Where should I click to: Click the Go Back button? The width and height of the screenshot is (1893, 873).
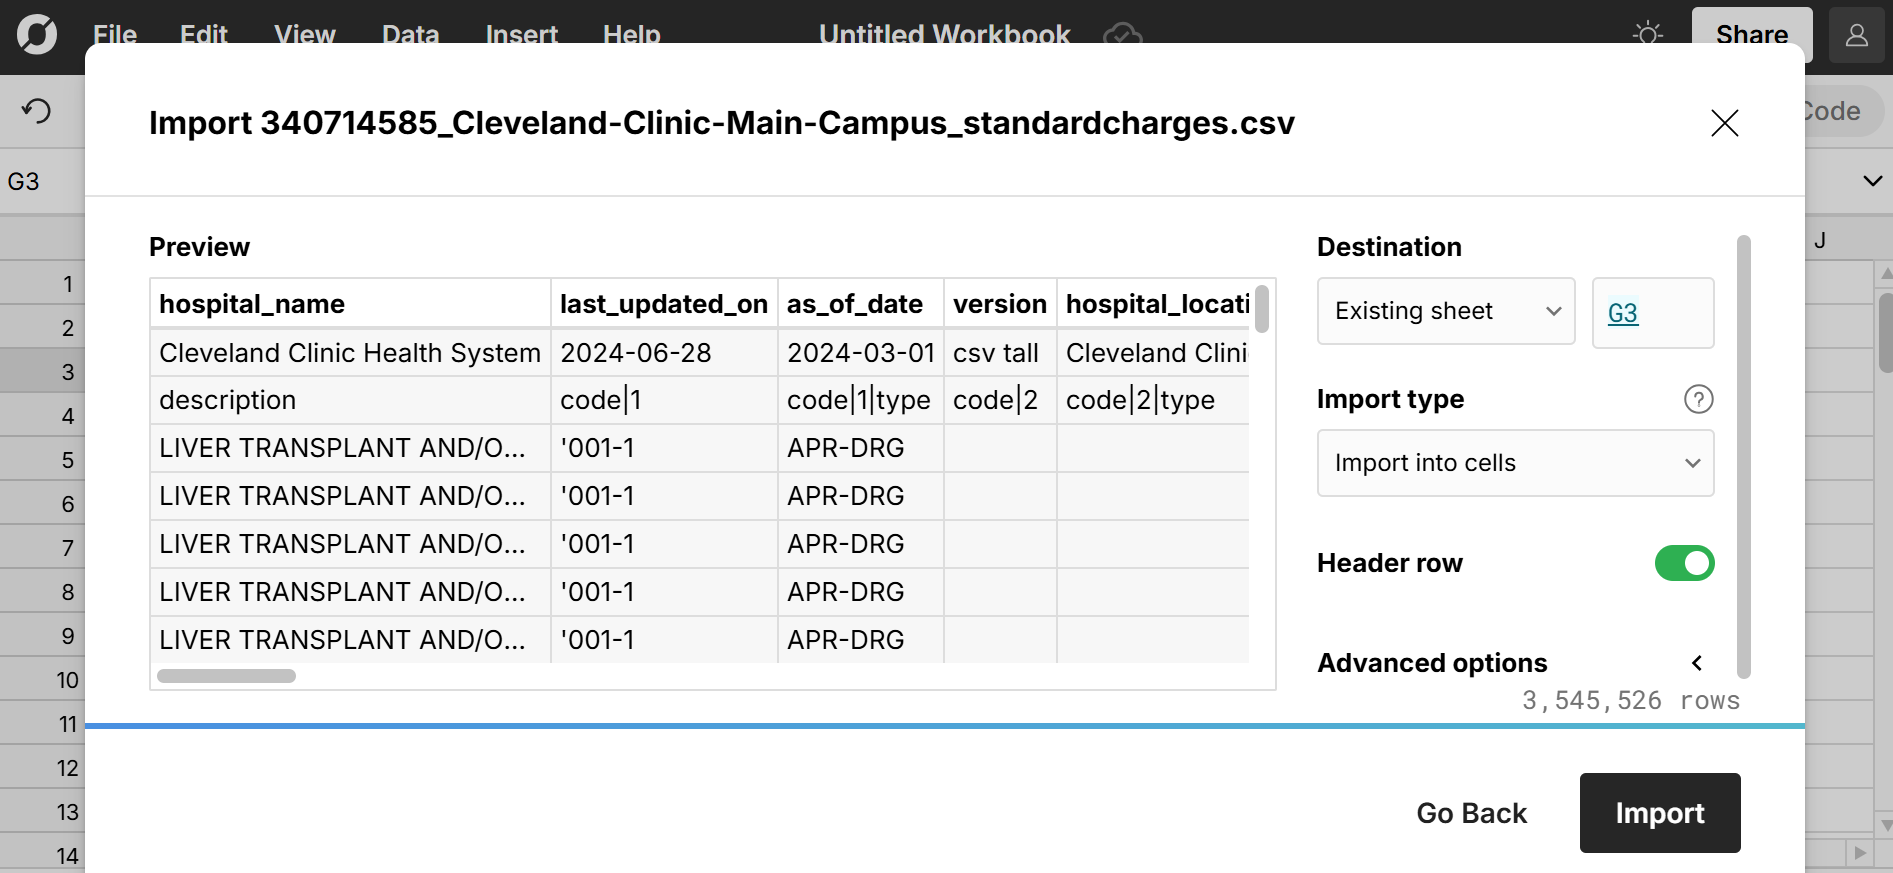(1471, 813)
